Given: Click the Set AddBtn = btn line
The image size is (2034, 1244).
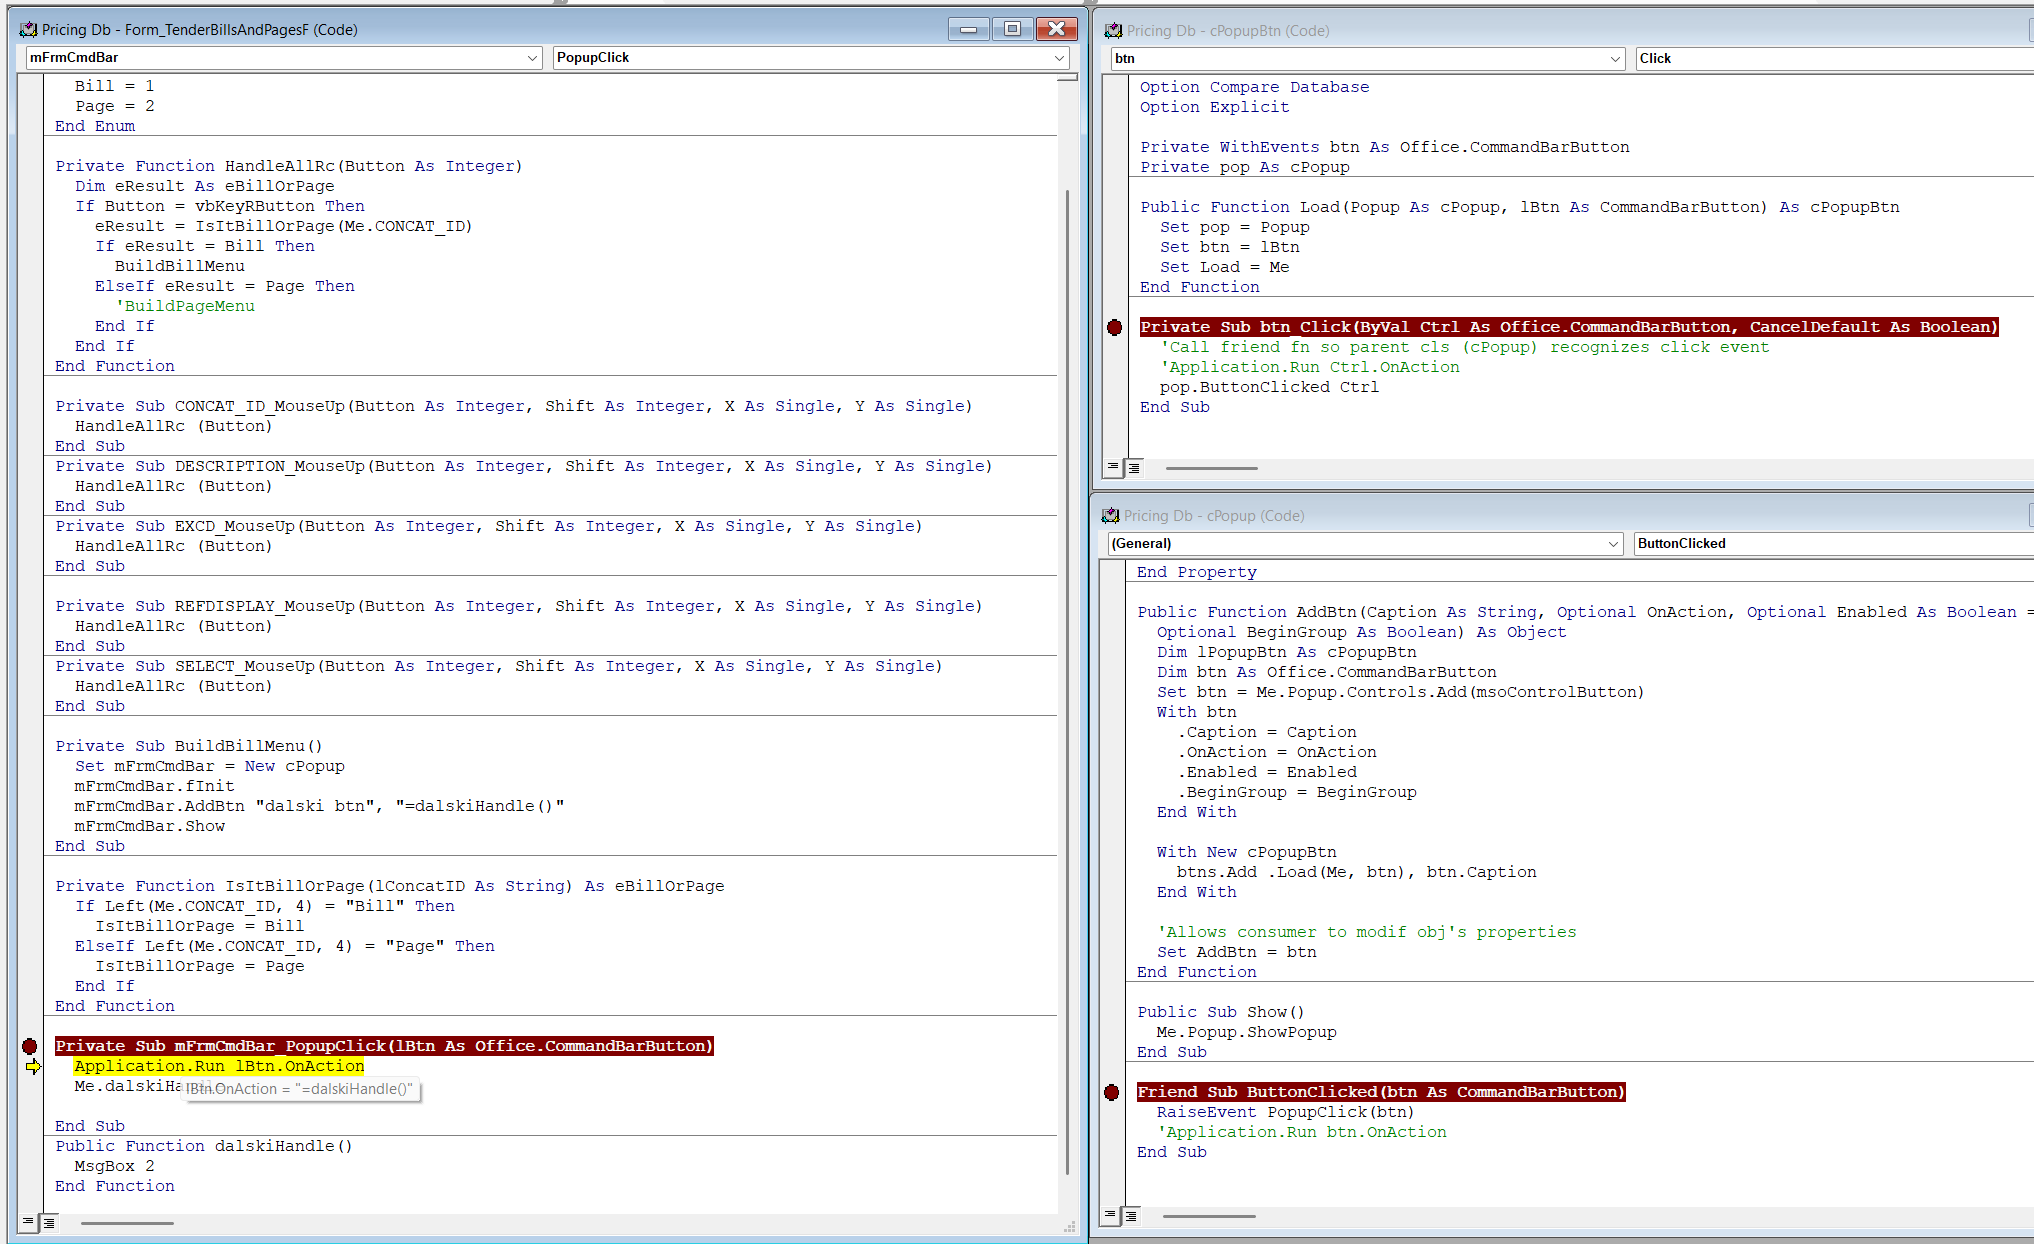Looking at the screenshot, I should (1236, 952).
